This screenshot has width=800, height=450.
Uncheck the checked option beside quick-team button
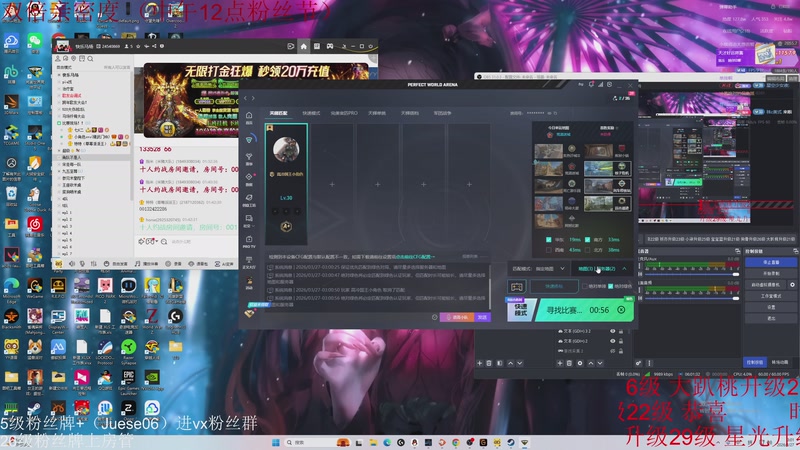[611, 286]
